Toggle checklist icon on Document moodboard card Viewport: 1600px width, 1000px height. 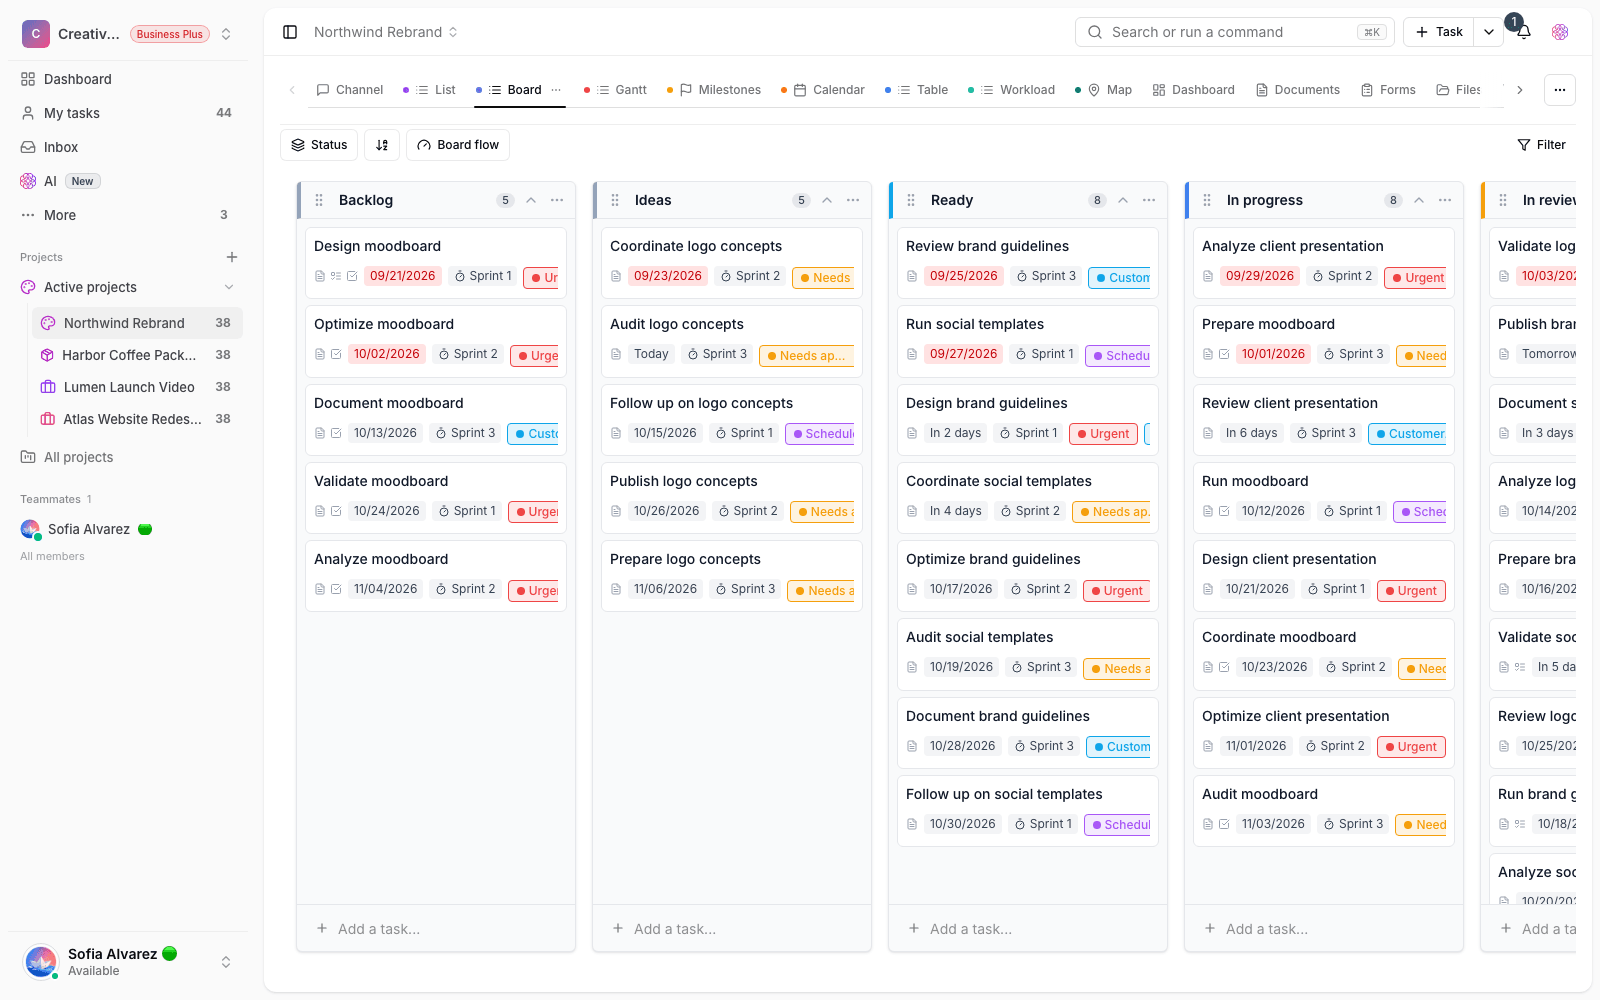pos(336,433)
